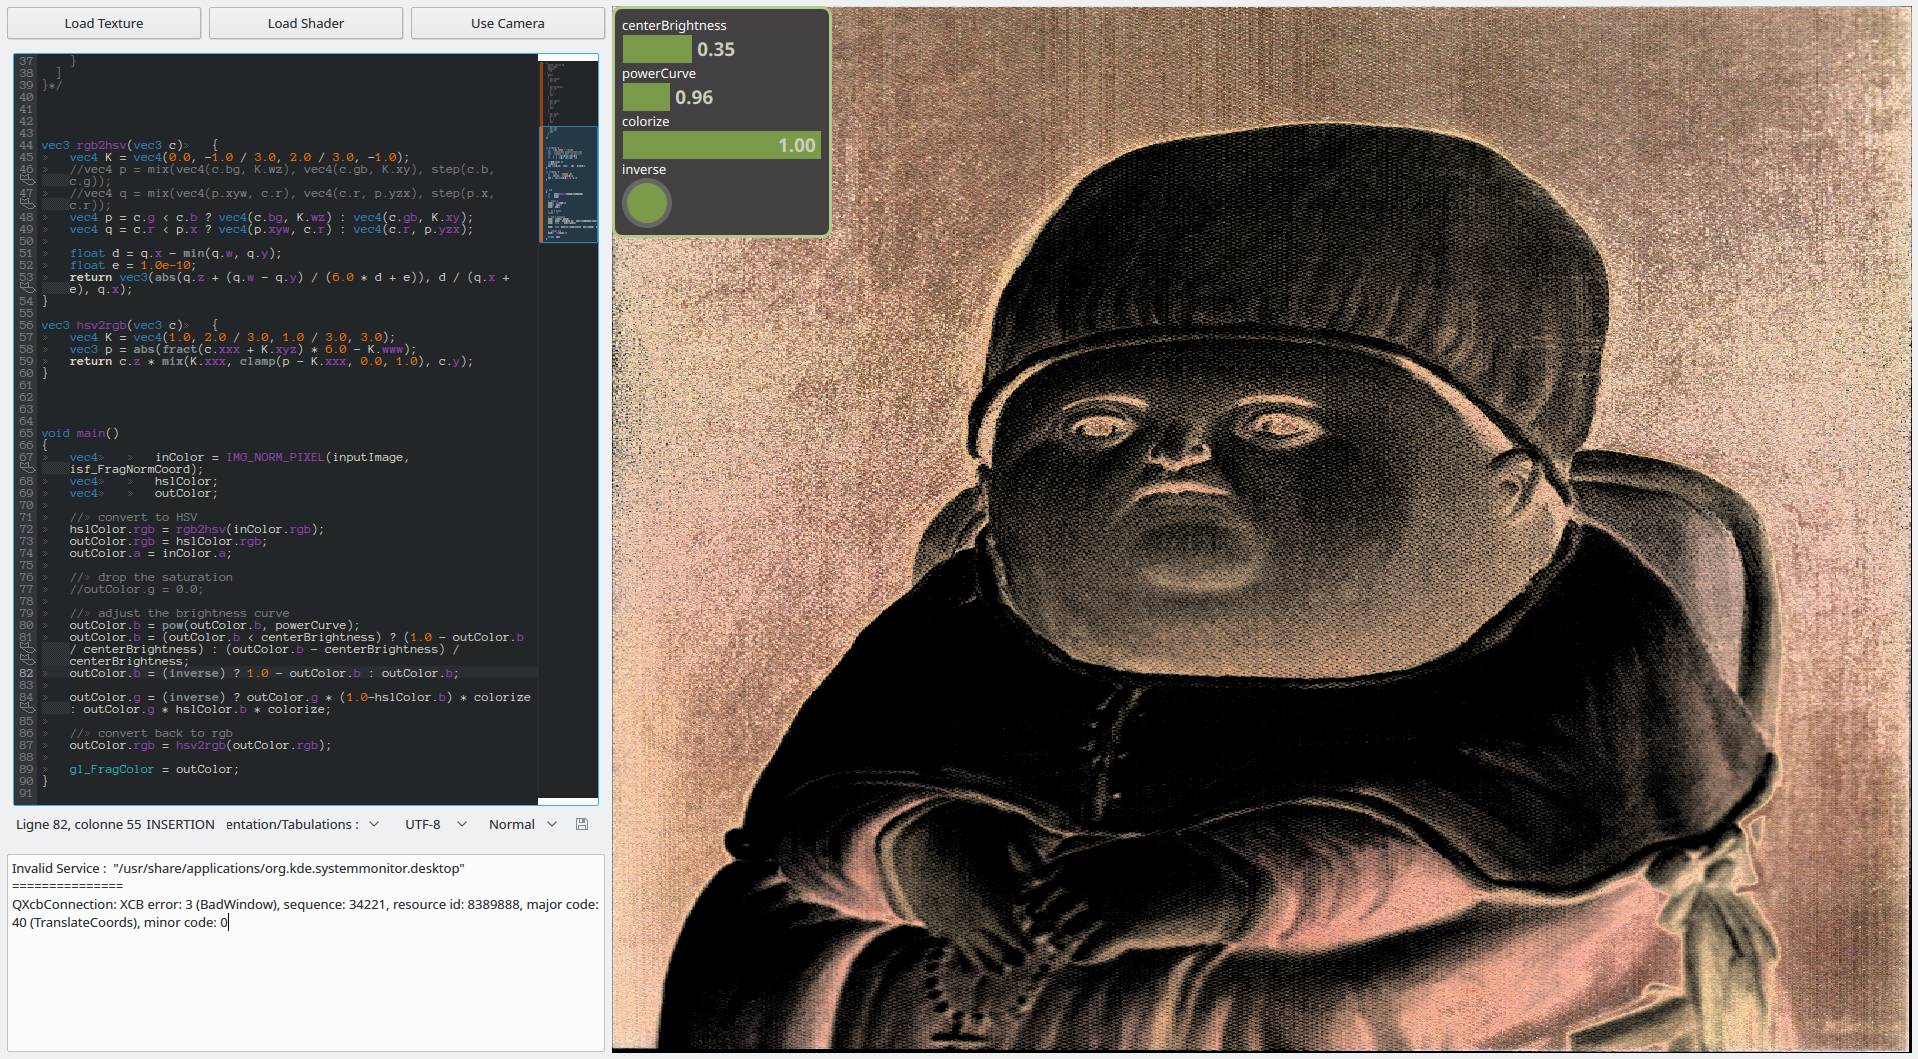Click the code minimap on the editor's right
The height and width of the screenshot is (1059, 1918).
coord(568,428)
